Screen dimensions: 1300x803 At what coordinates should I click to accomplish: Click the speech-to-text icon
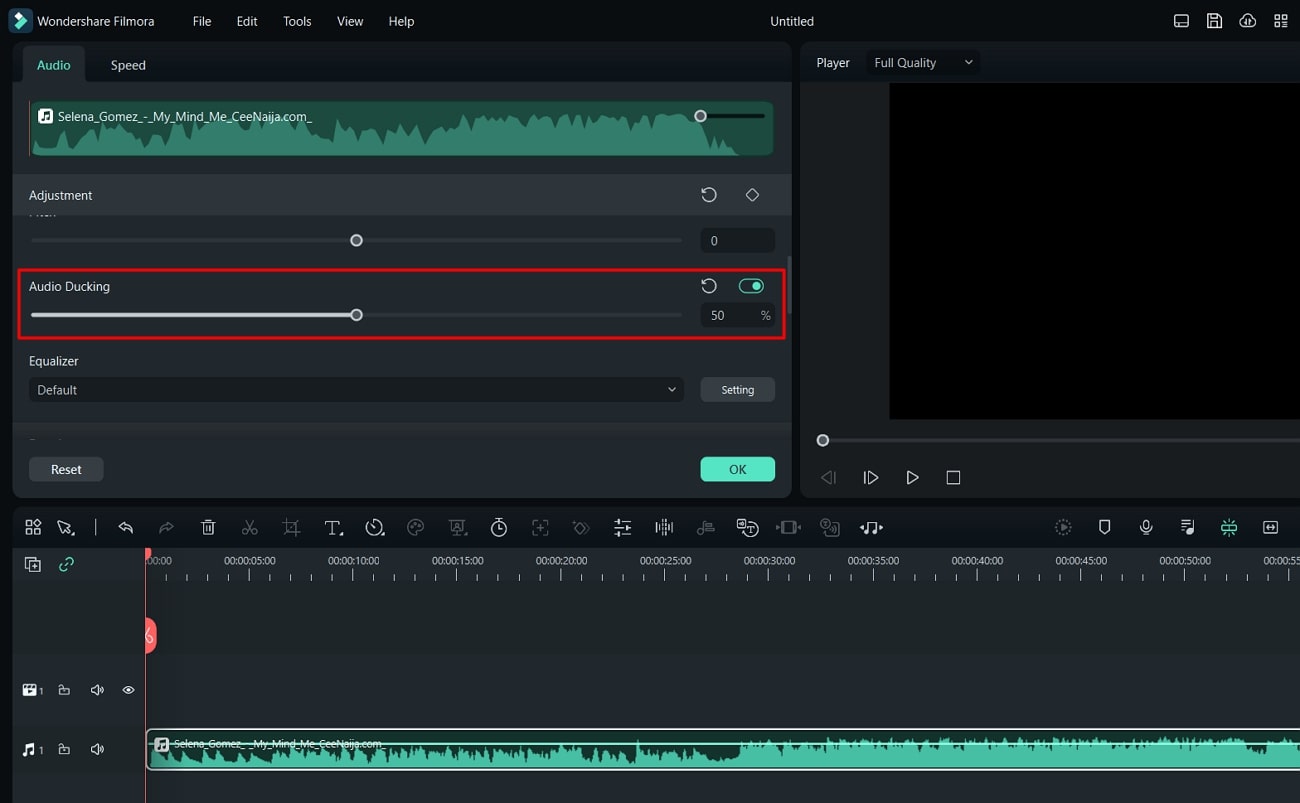click(x=747, y=527)
